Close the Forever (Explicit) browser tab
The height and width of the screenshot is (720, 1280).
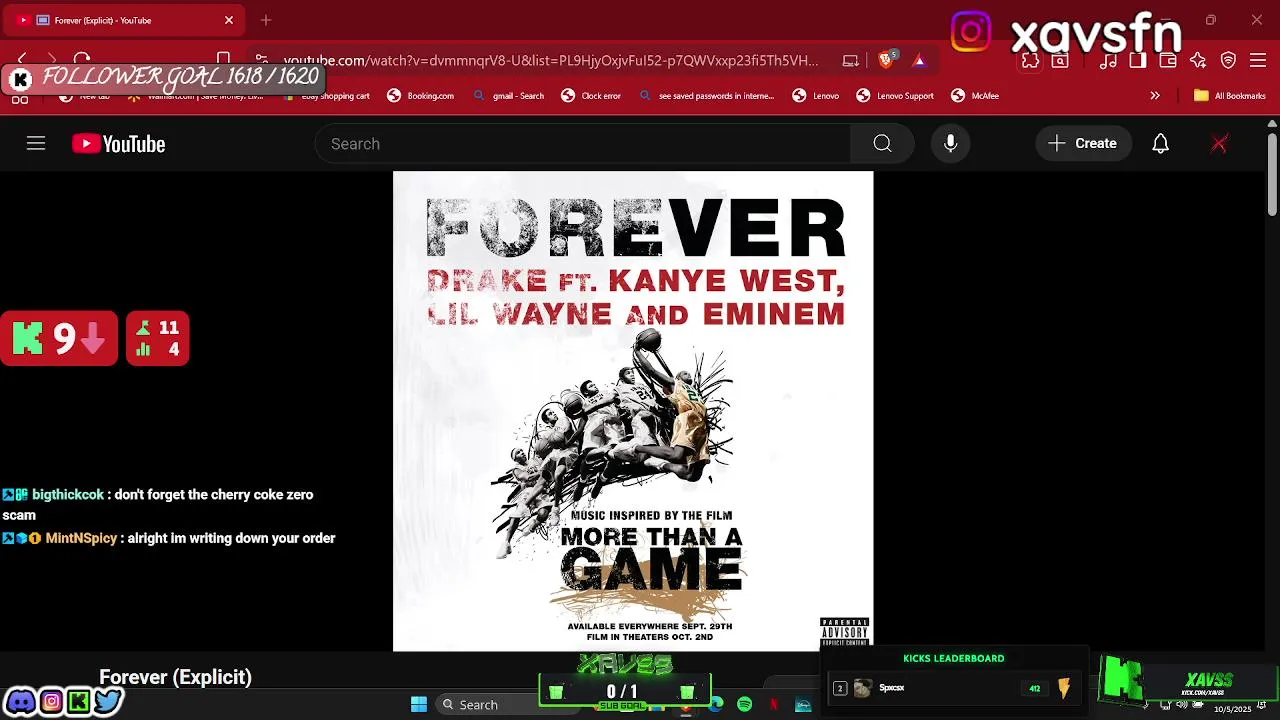[228, 20]
